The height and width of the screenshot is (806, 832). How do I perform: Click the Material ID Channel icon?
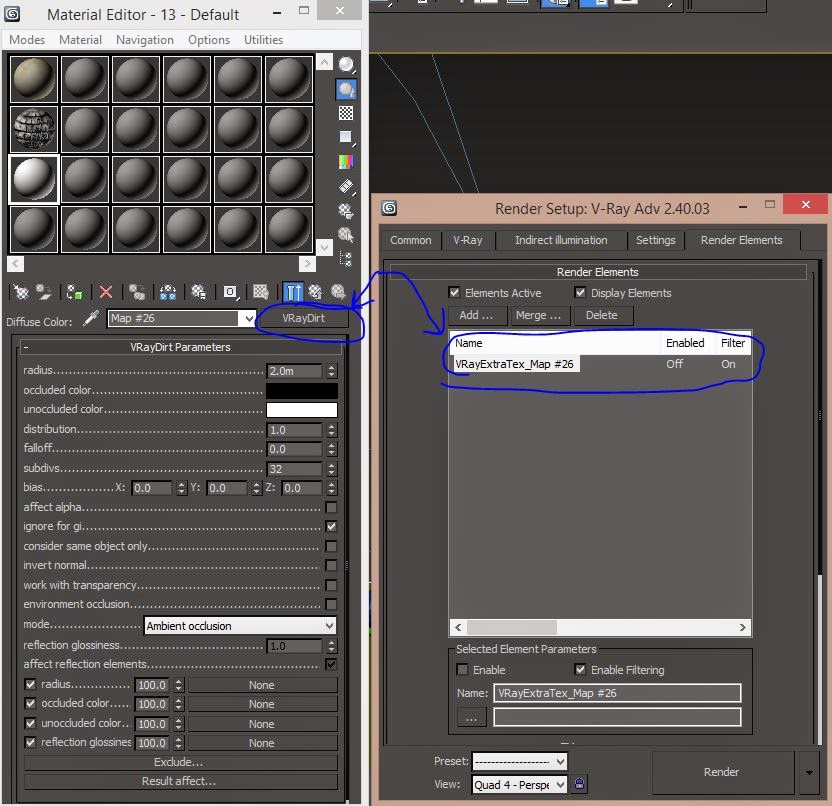coord(230,292)
